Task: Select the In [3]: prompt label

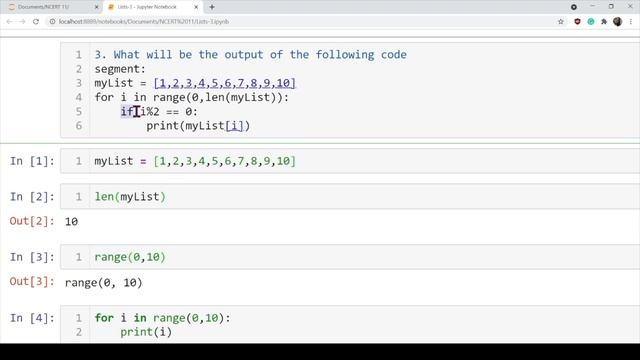Action: 32,257
